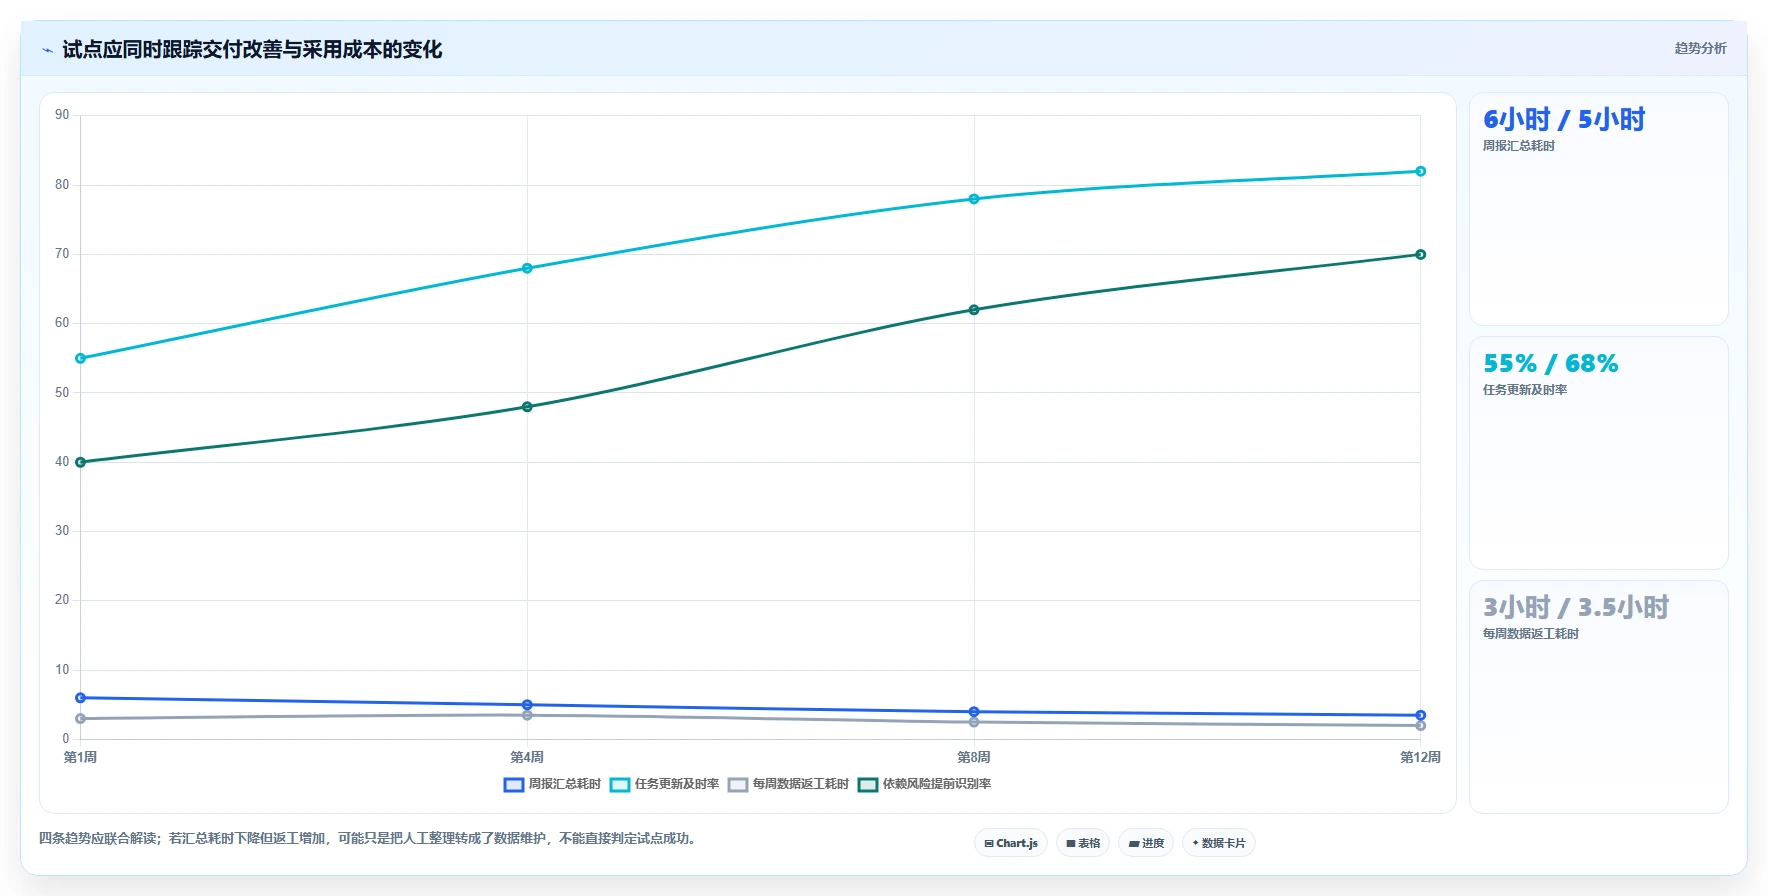This screenshot has width=1768, height=896.
Task: Click the 依赖风险提前识别率 point at 第1周 (40)
Action: (x=81, y=462)
